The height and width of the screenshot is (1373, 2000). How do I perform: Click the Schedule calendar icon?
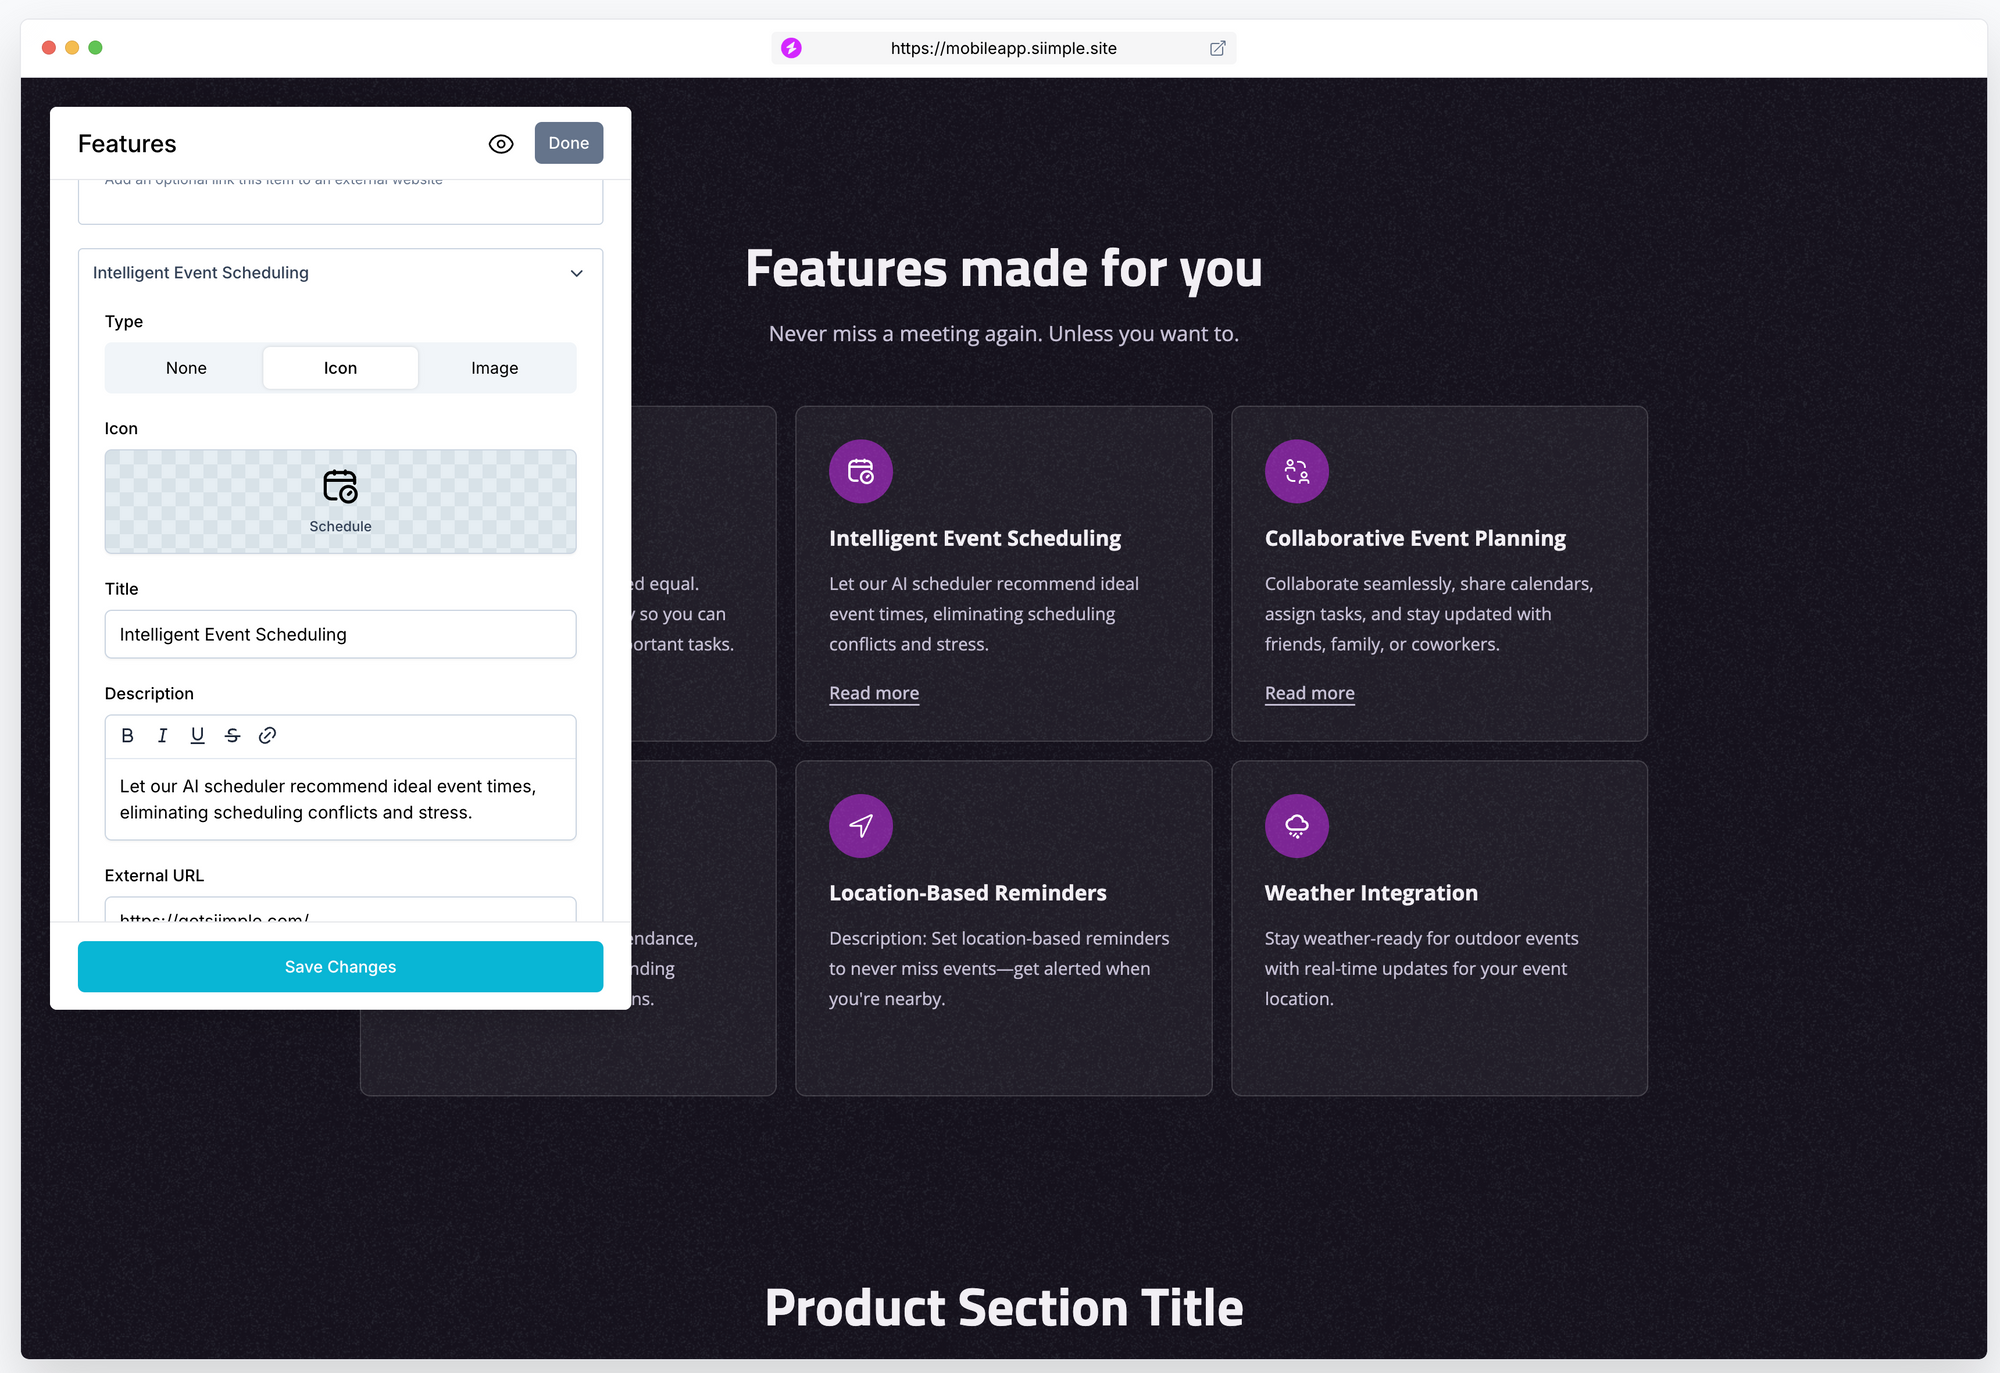click(x=340, y=487)
